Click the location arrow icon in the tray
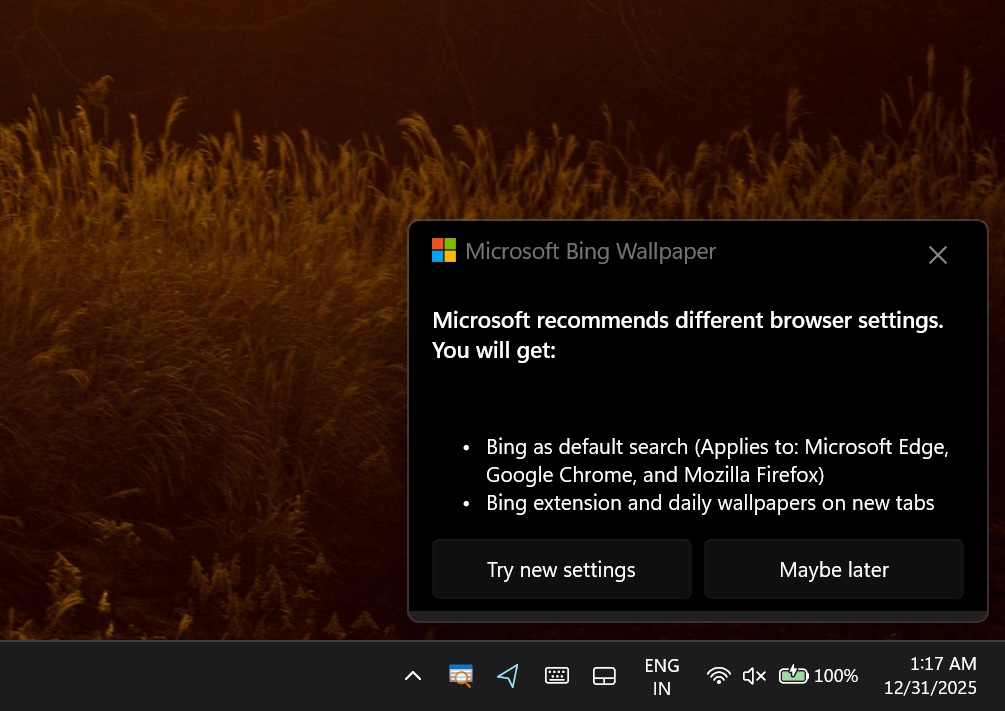This screenshot has height=711, width=1005. [508, 675]
